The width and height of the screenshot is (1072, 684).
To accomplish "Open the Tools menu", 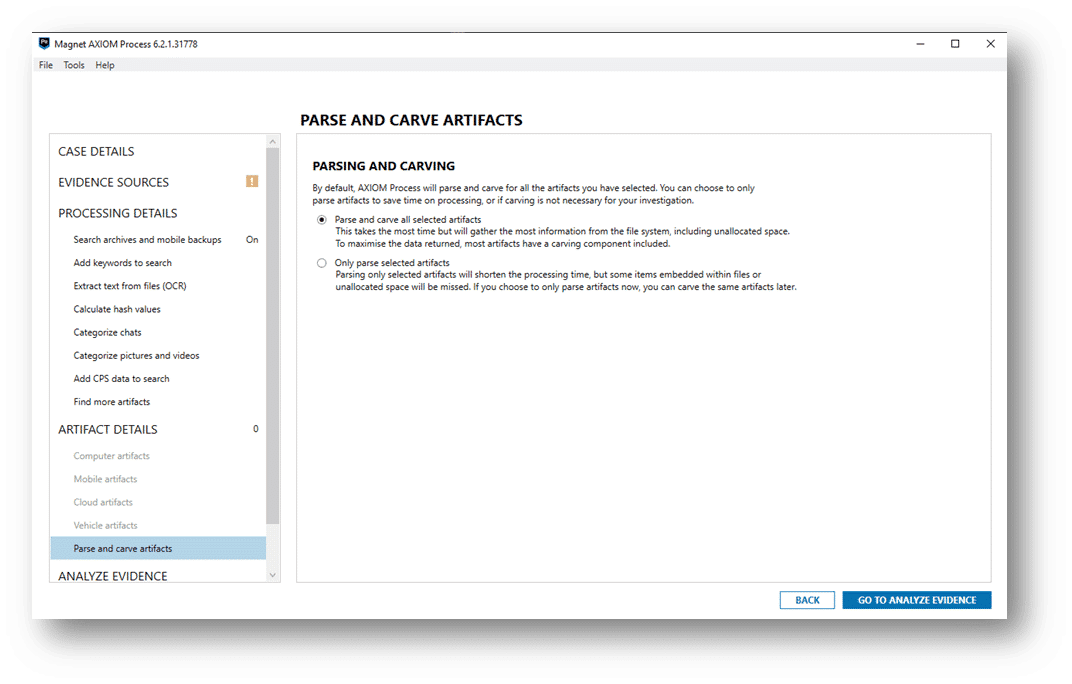I will [74, 65].
